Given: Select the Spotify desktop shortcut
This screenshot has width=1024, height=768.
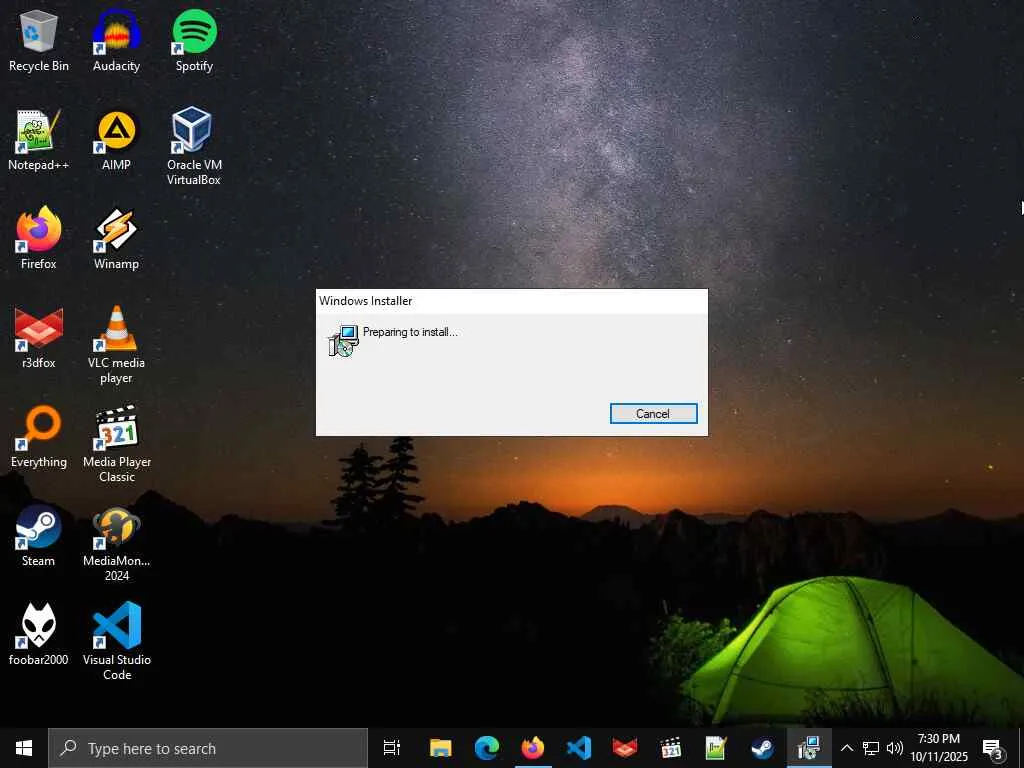Looking at the screenshot, I should (194, 40).
